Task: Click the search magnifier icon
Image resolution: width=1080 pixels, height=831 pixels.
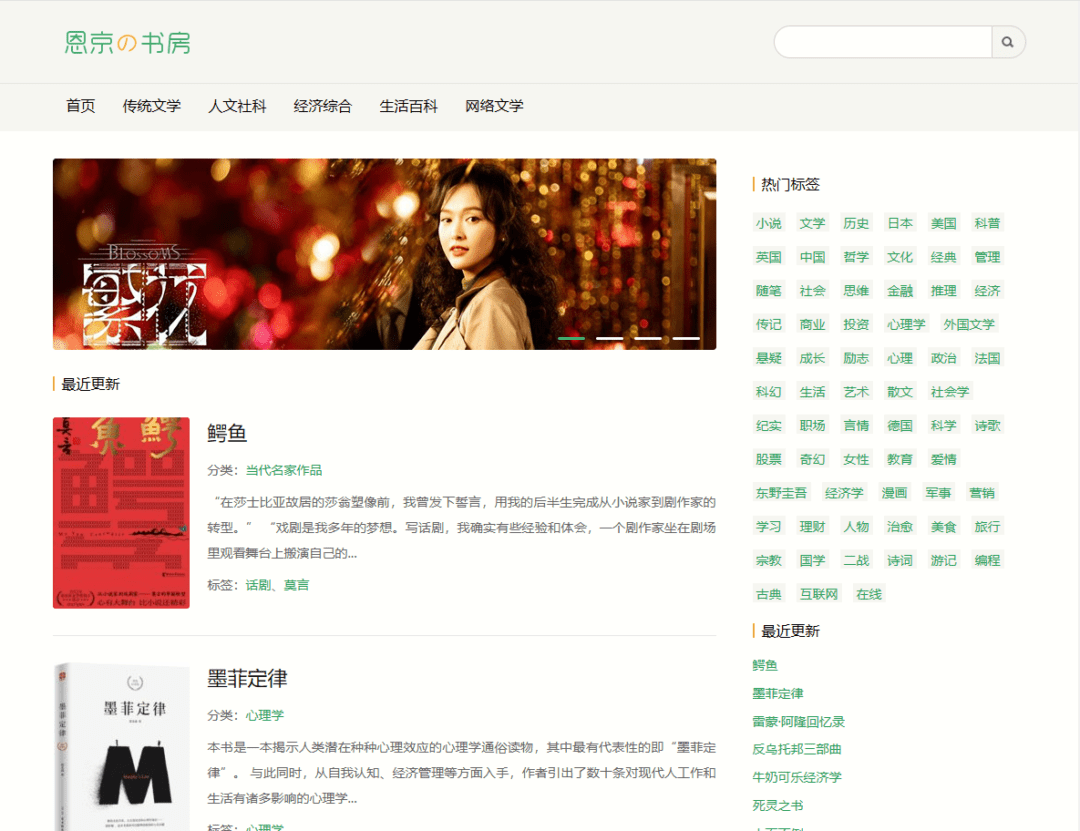Action: point(1007,42)
